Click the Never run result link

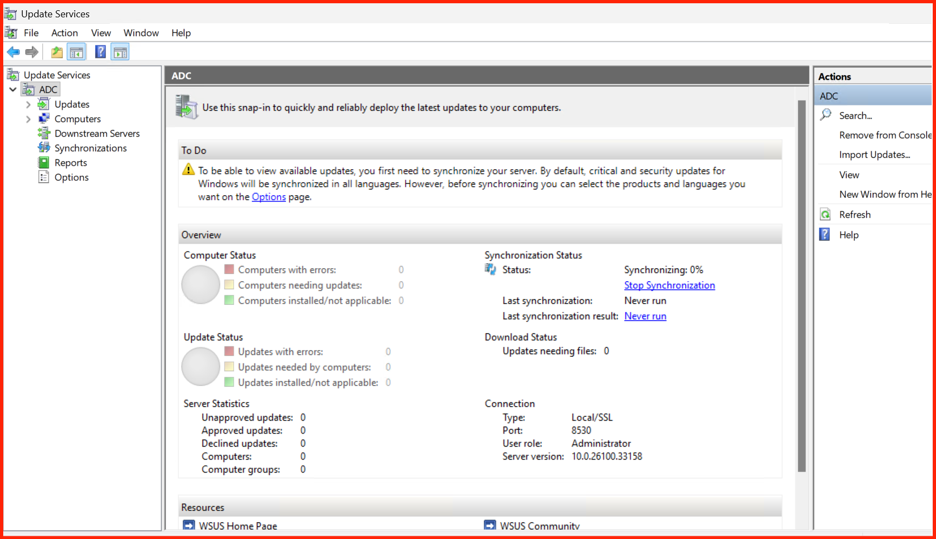[x=645, y=316]
